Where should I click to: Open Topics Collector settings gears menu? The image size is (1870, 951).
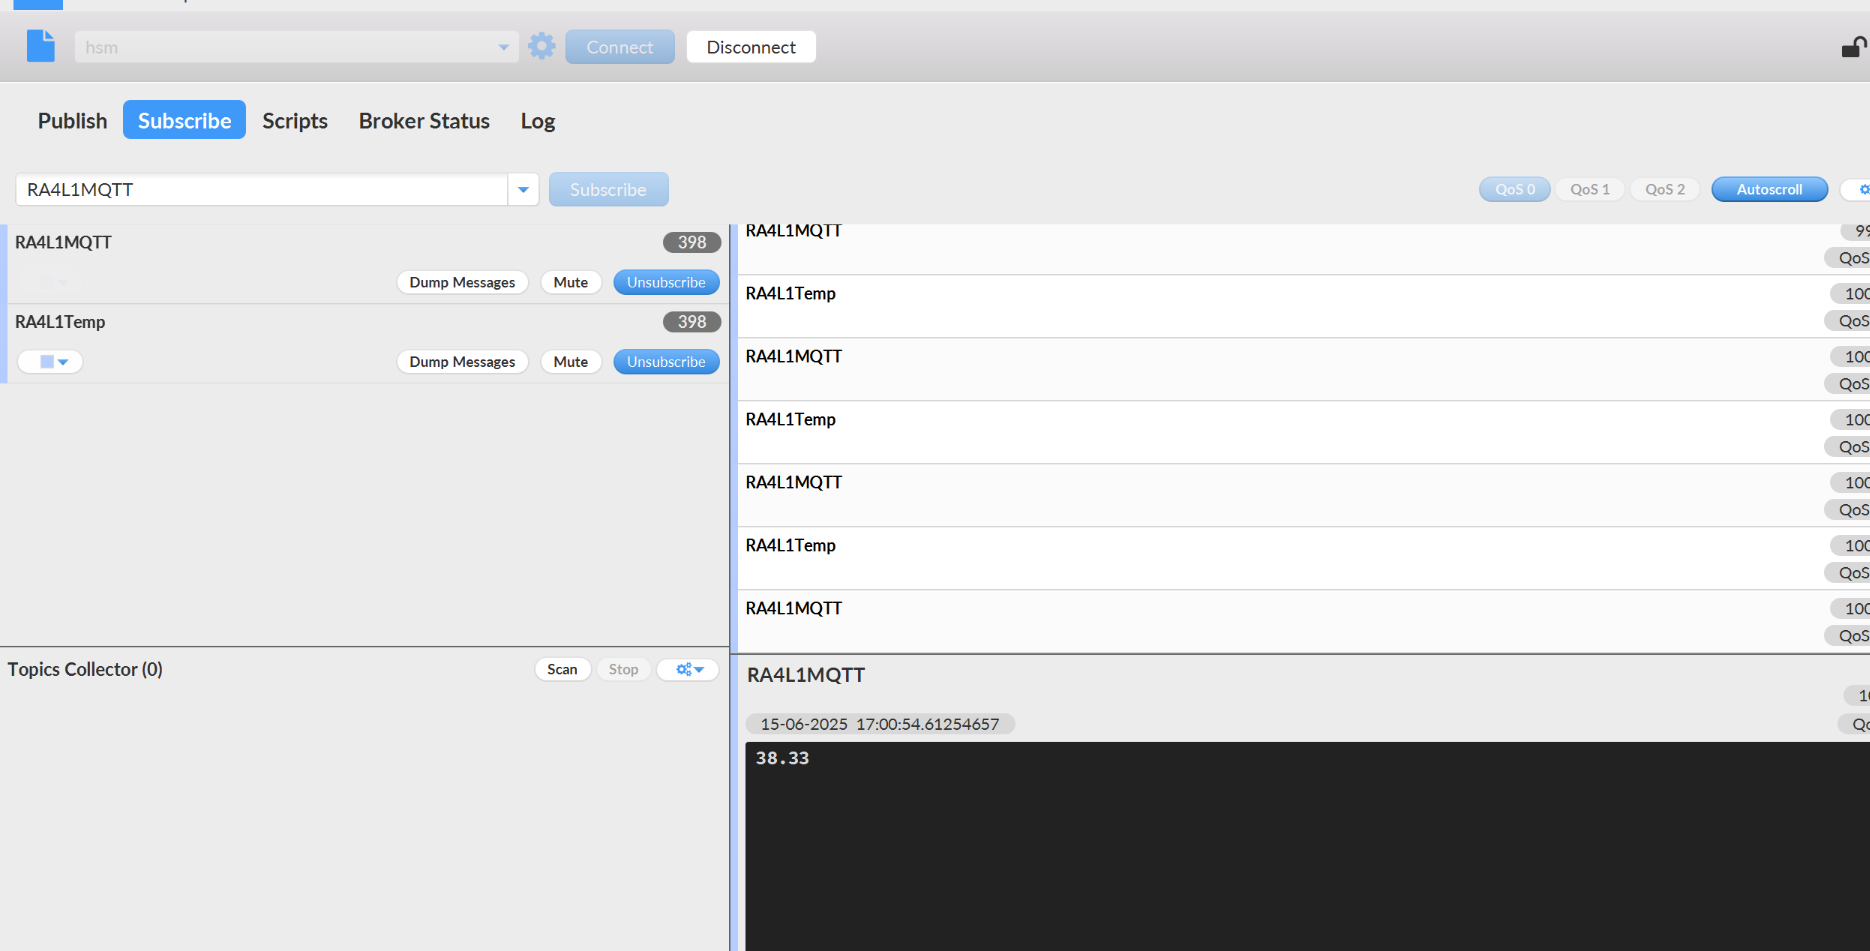tap(688, 669)
